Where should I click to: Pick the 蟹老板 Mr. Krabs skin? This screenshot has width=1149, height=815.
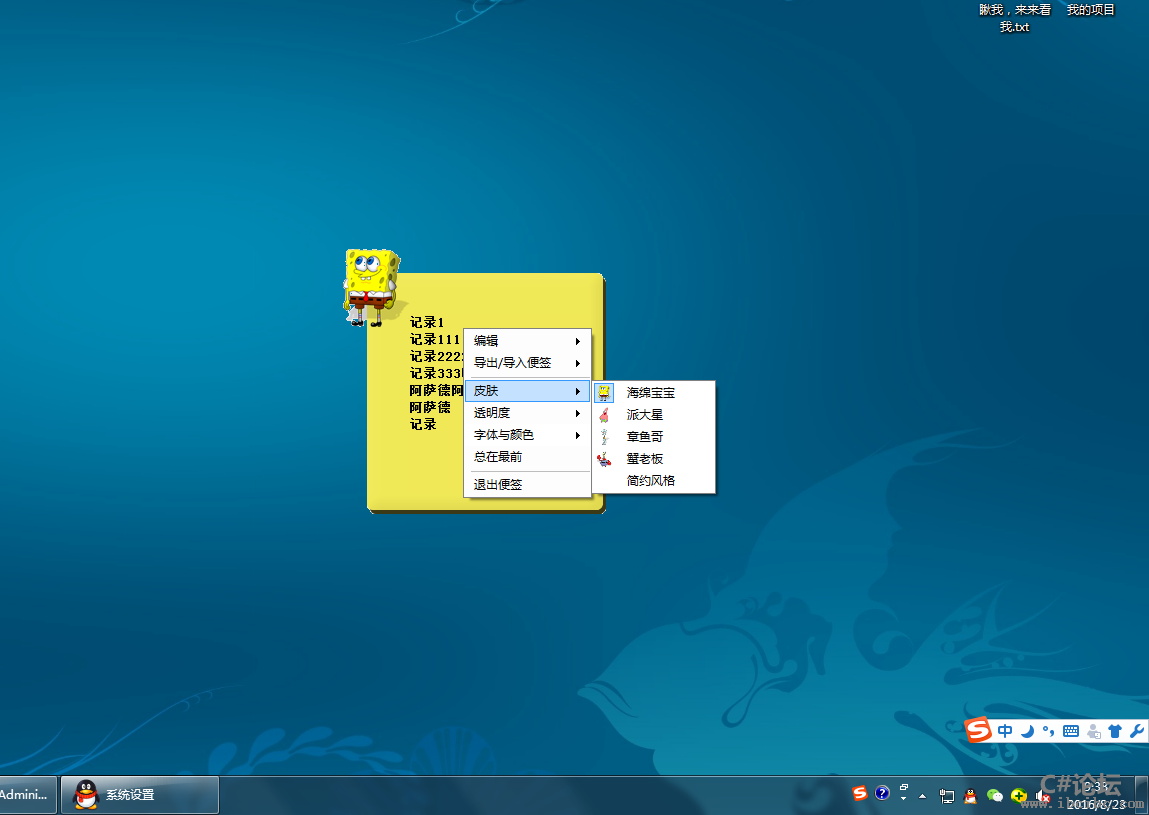(654, 459)
